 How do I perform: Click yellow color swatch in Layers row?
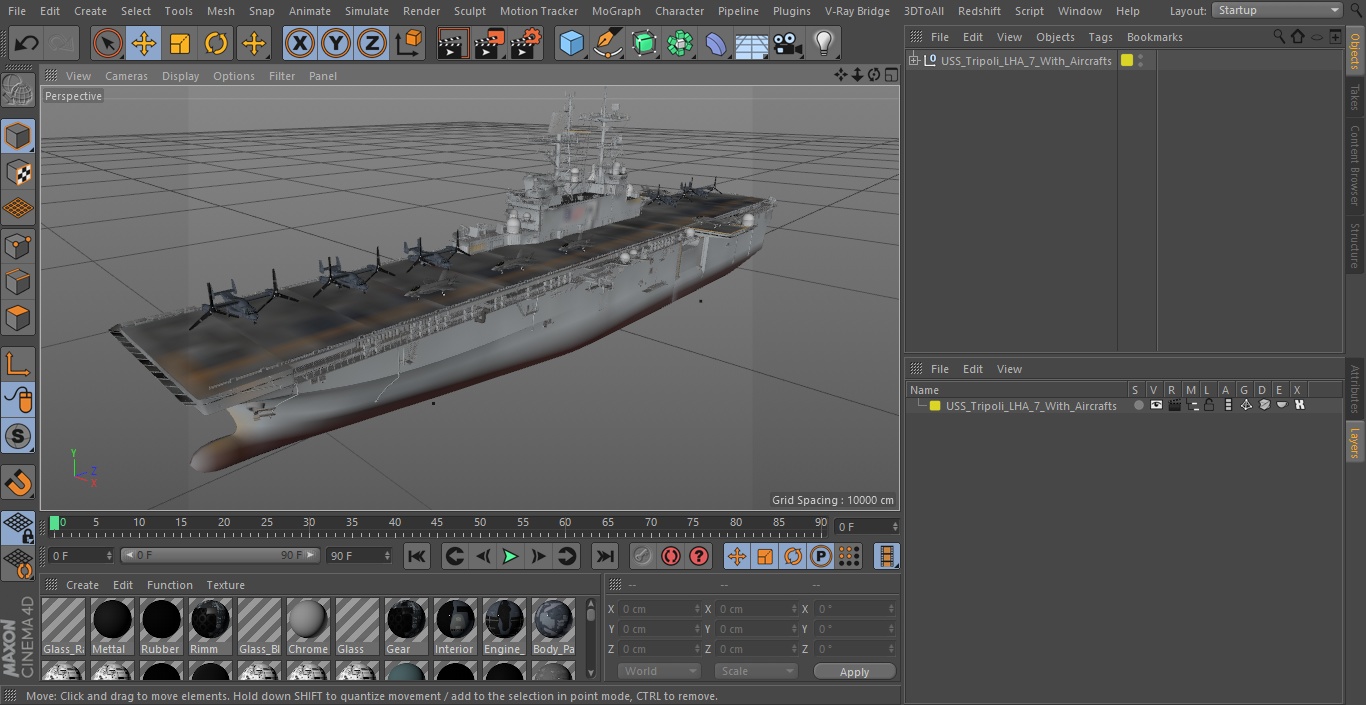(935, 406)
